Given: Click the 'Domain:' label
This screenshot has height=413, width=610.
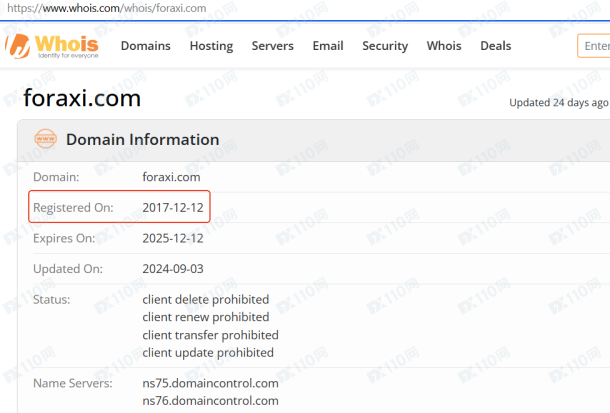Looking at the screenshot, I should [56, 177].
